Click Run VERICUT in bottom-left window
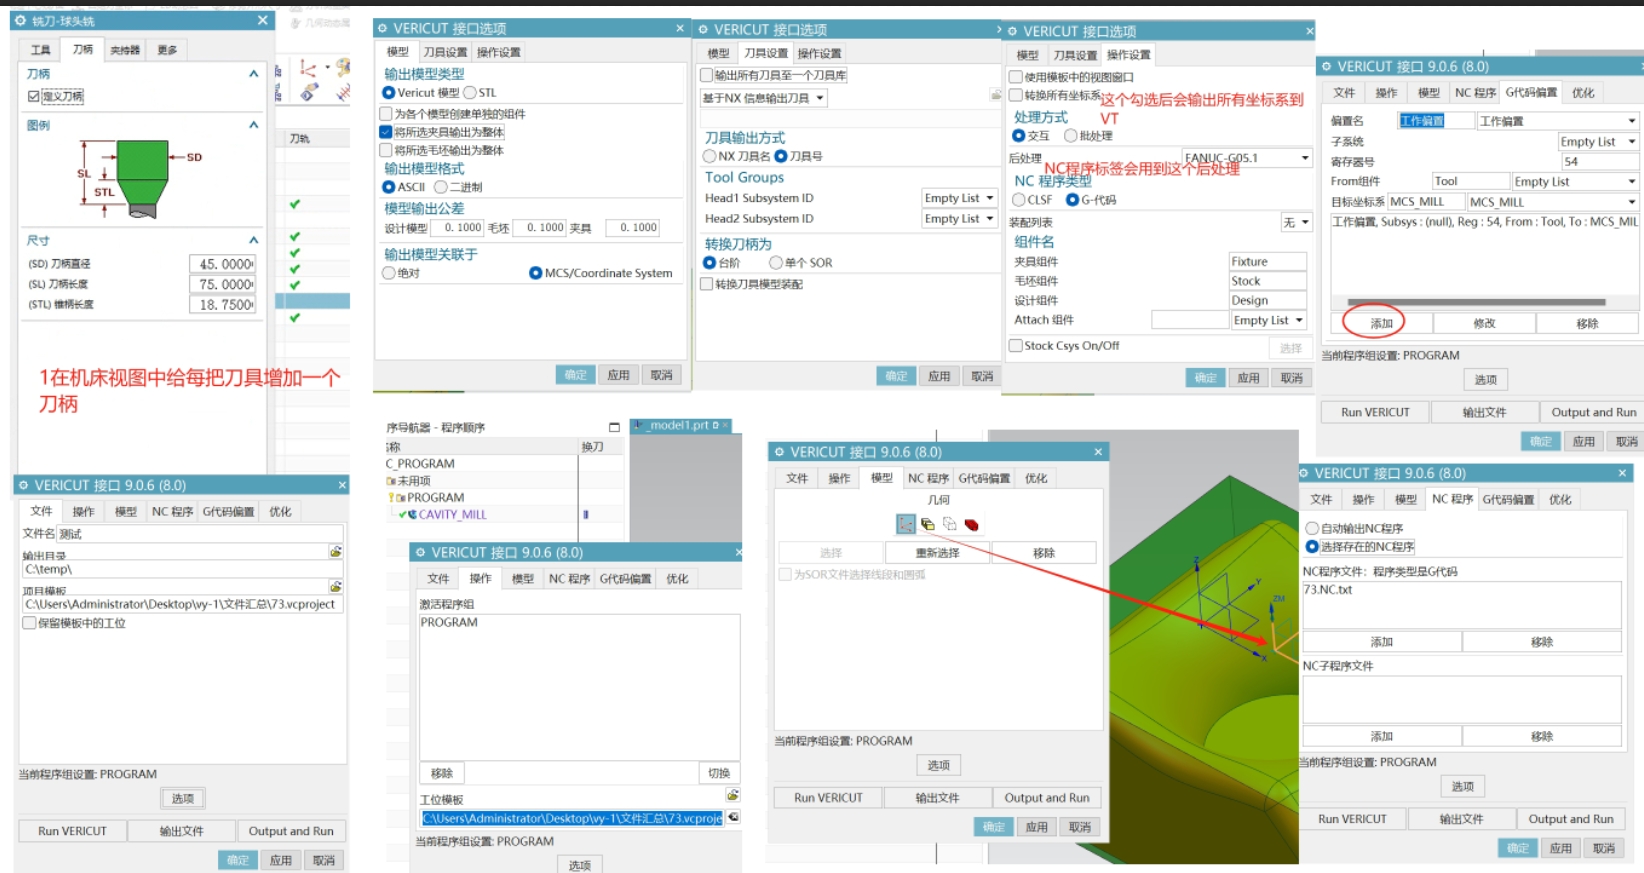Image resolution: width=1644 pixels, height=873 pixels. click(x=72, y=831)
